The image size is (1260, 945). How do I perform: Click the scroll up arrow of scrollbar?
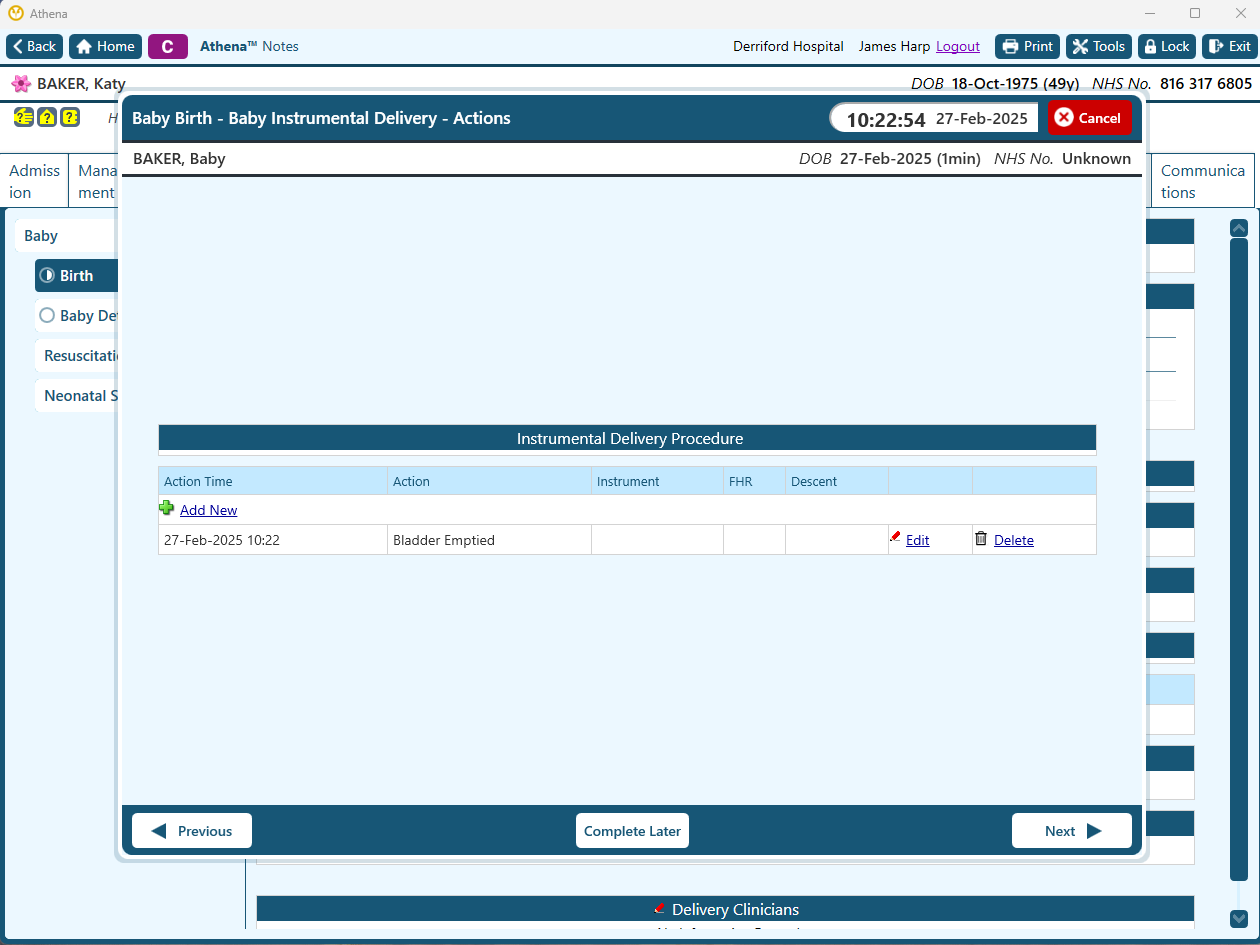[1239, 228]
